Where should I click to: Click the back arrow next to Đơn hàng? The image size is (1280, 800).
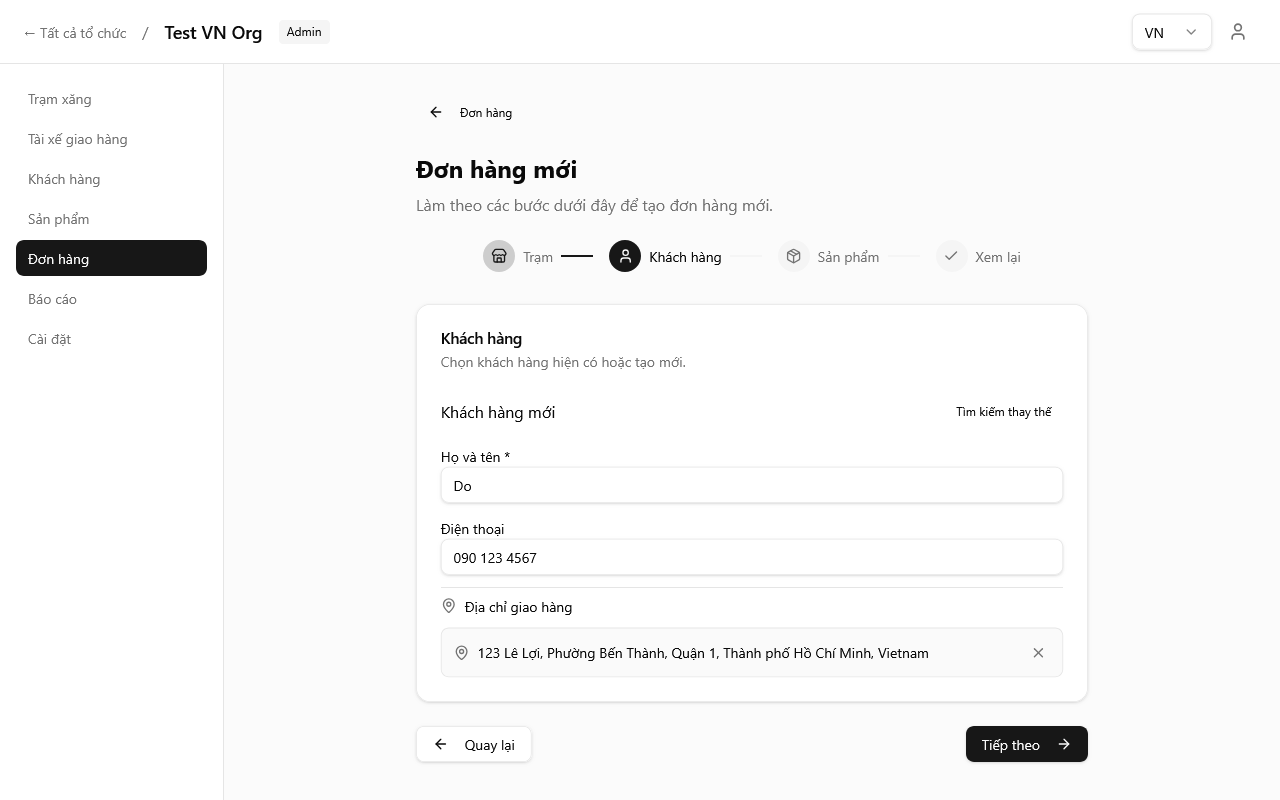click(x=436, y=113)
